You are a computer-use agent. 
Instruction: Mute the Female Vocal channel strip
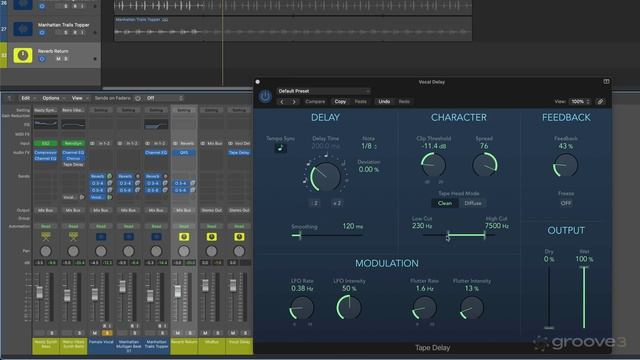(95, 333)
